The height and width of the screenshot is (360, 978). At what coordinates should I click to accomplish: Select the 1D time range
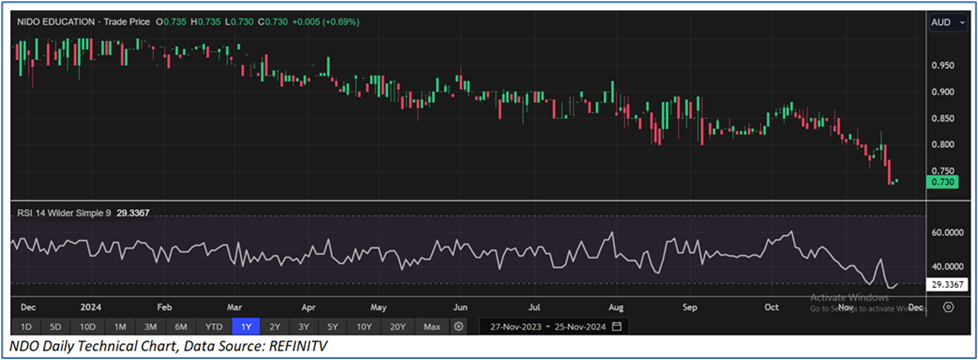coord(26,326)
